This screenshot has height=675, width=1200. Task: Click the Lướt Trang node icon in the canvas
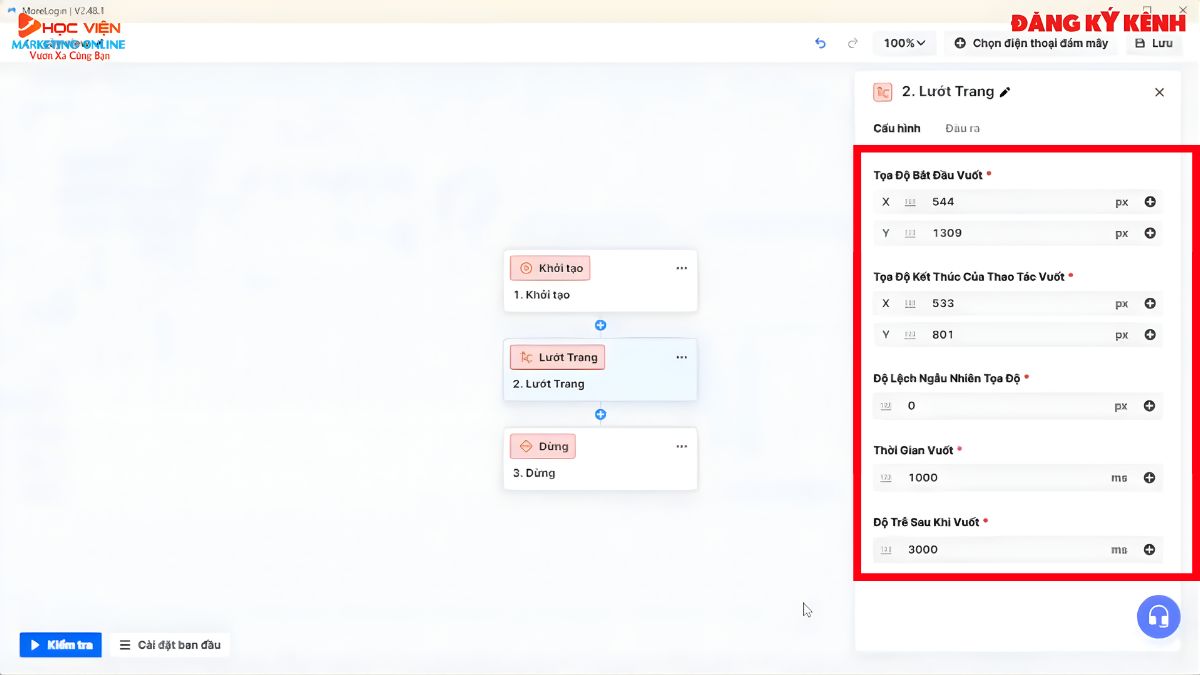(524, 357)
